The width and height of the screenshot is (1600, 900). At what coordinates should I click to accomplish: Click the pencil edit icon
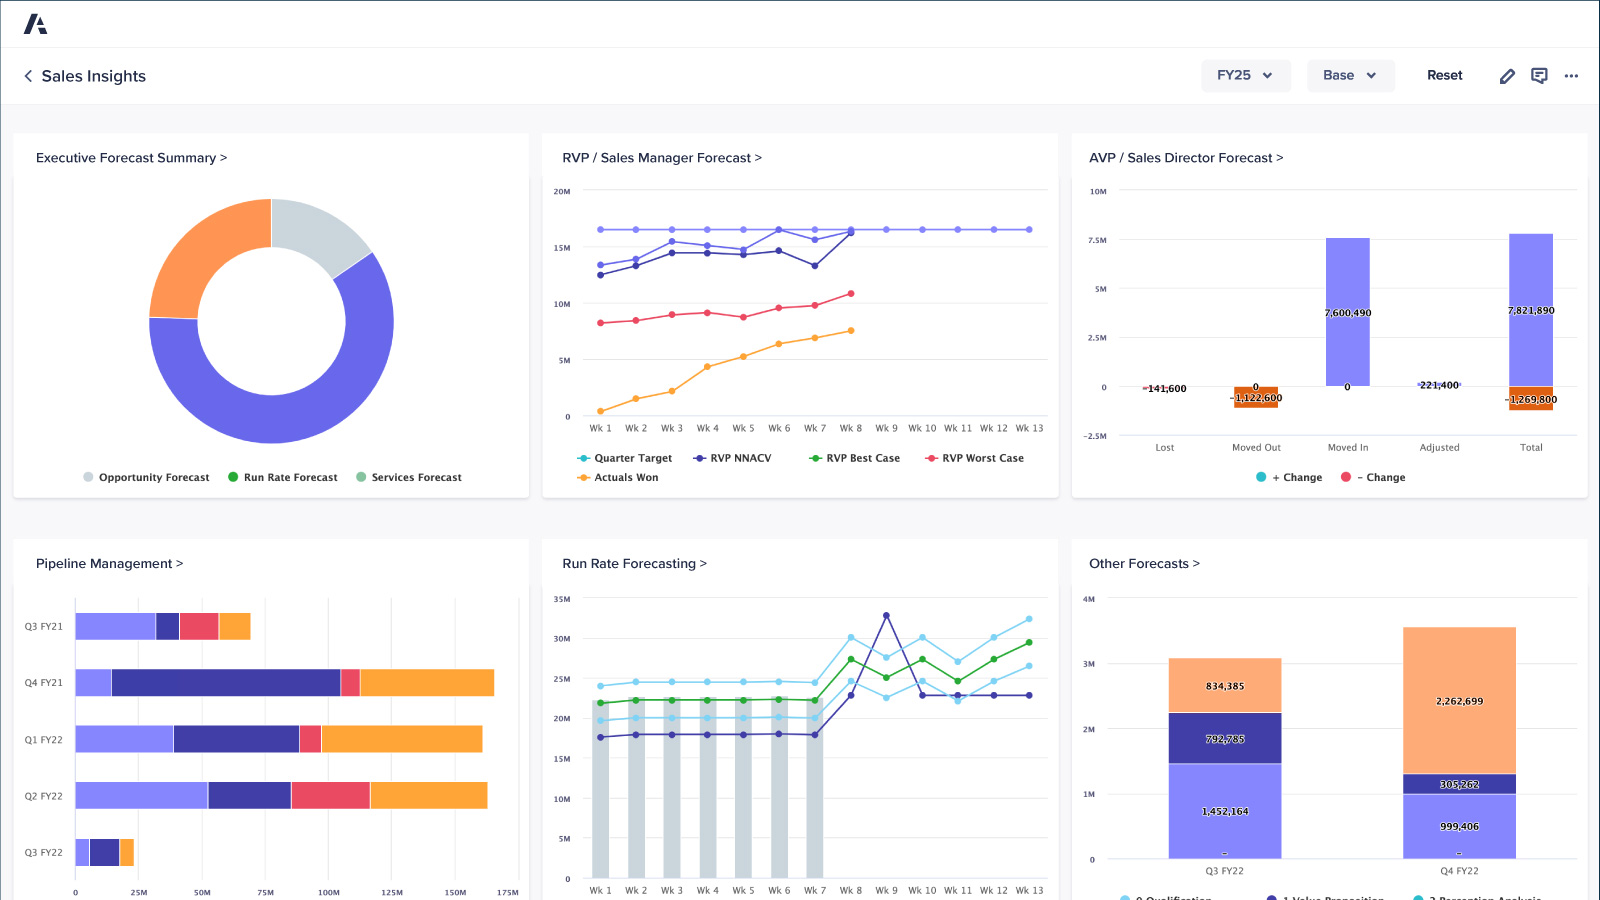(x=1507, y=76)
